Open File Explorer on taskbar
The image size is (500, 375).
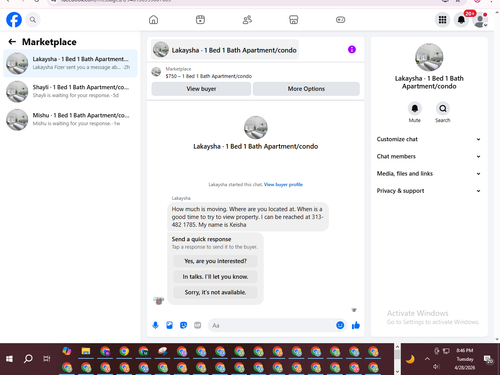tap(86, 351)
